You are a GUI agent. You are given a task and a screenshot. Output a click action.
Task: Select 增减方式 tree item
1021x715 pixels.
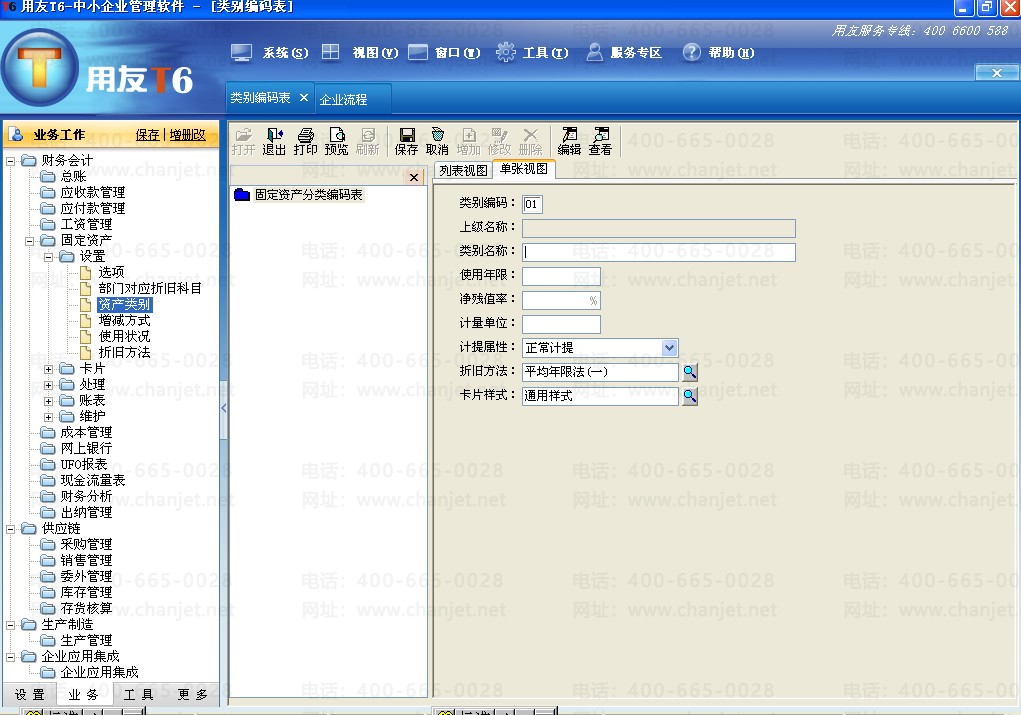[x=124, y=320]
